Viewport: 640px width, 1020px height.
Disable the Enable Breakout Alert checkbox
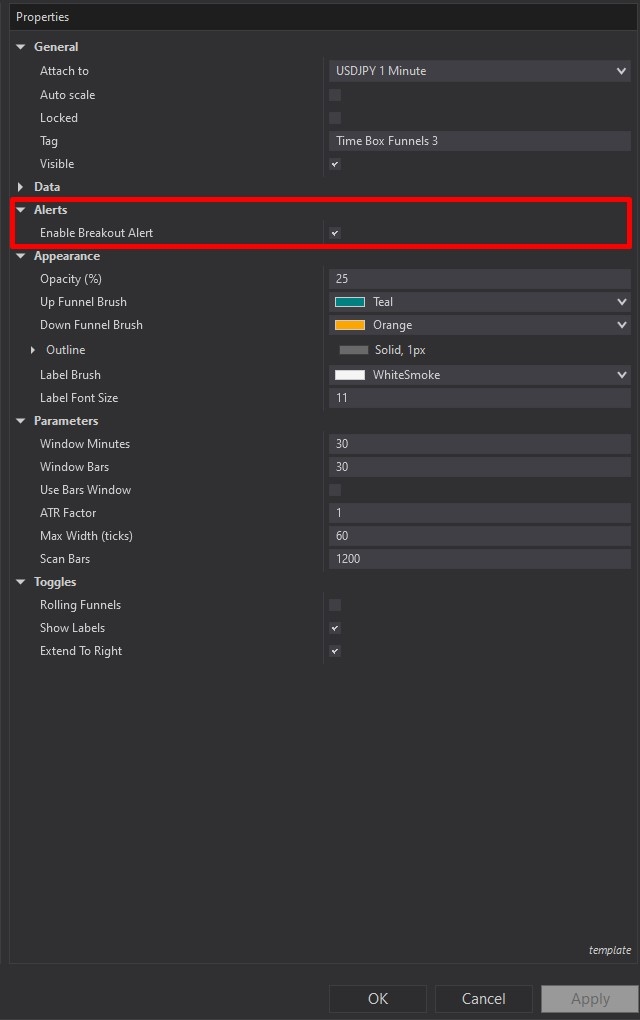tap(334, 230)
